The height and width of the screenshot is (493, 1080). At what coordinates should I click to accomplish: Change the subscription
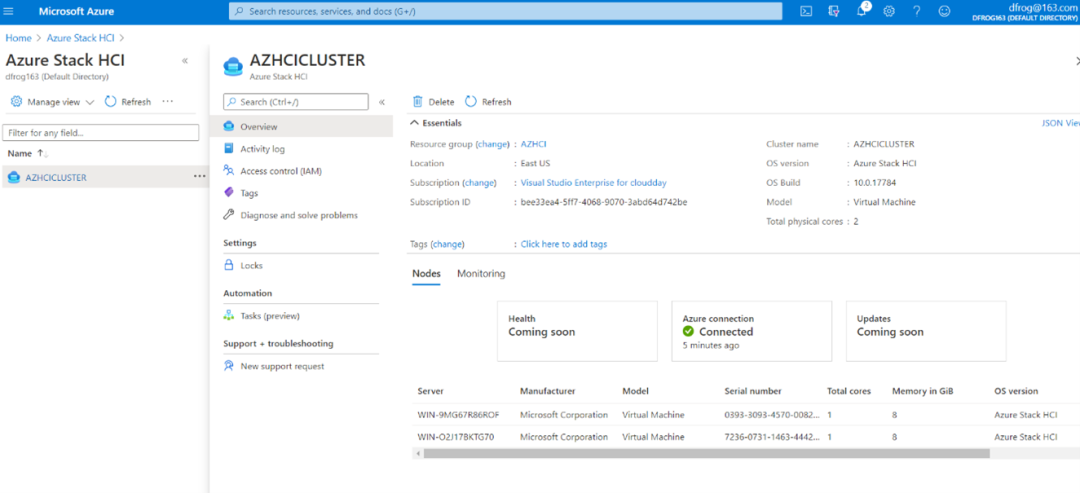[479, 182]
